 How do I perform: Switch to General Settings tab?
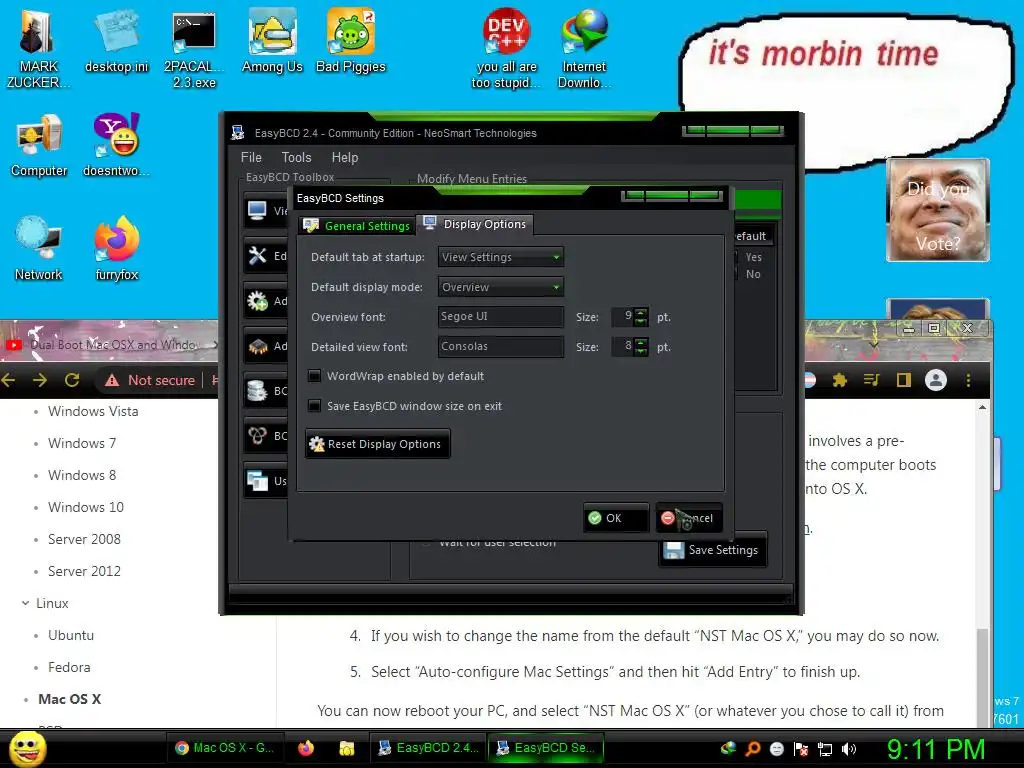point(358,226)
